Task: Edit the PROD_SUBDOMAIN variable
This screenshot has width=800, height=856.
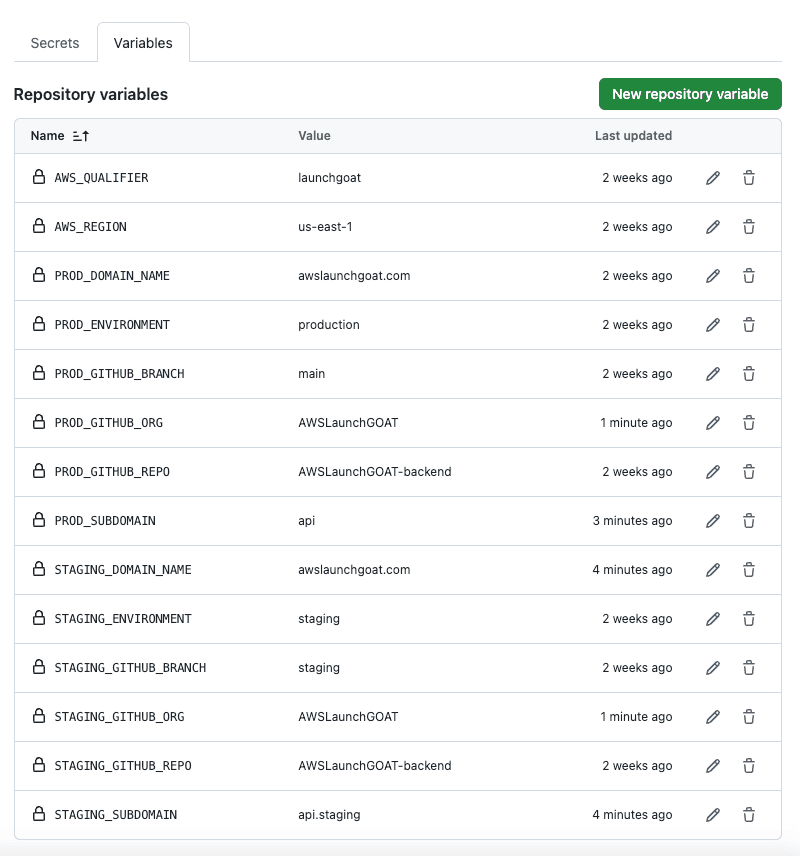Action: click(713, 521)
